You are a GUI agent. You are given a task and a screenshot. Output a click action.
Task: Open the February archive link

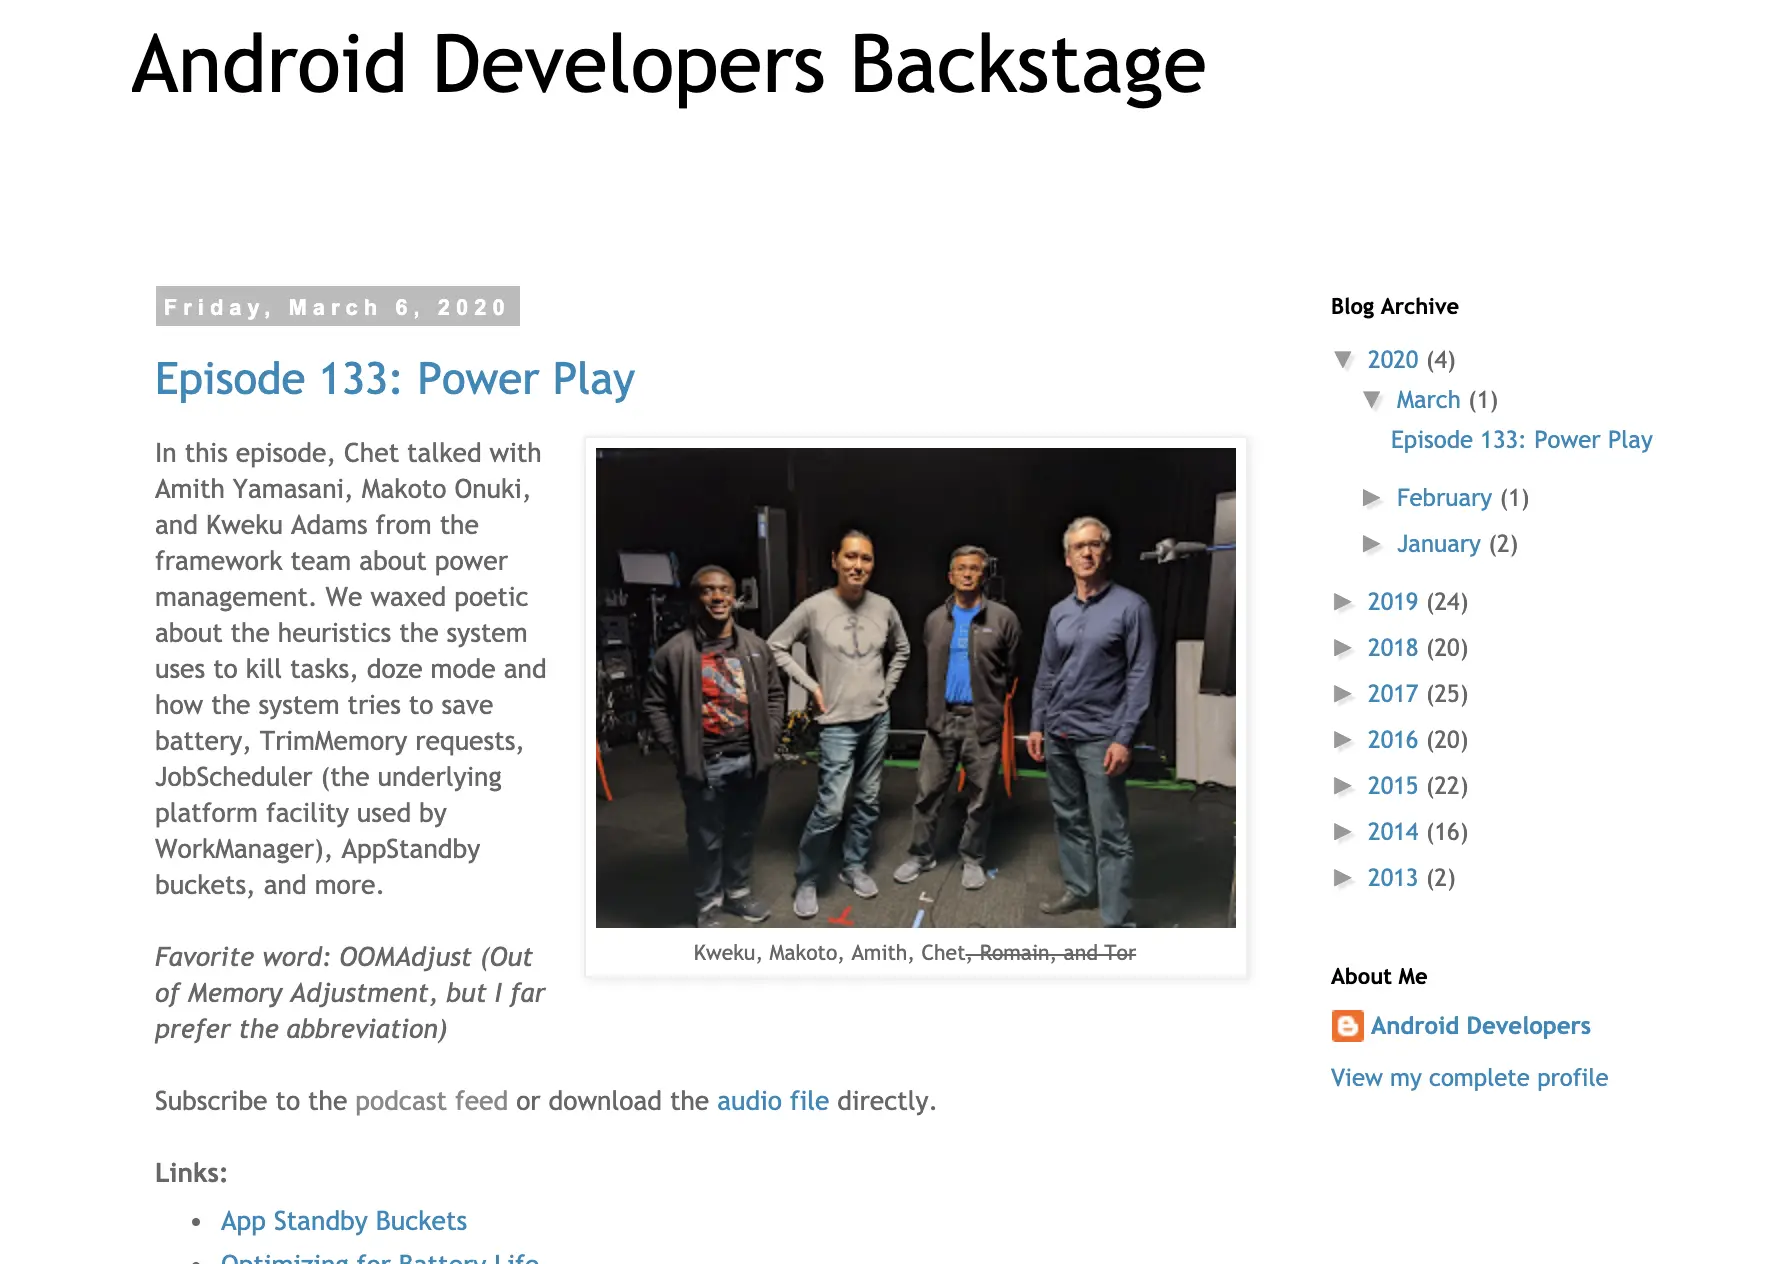click(1444, 498)
